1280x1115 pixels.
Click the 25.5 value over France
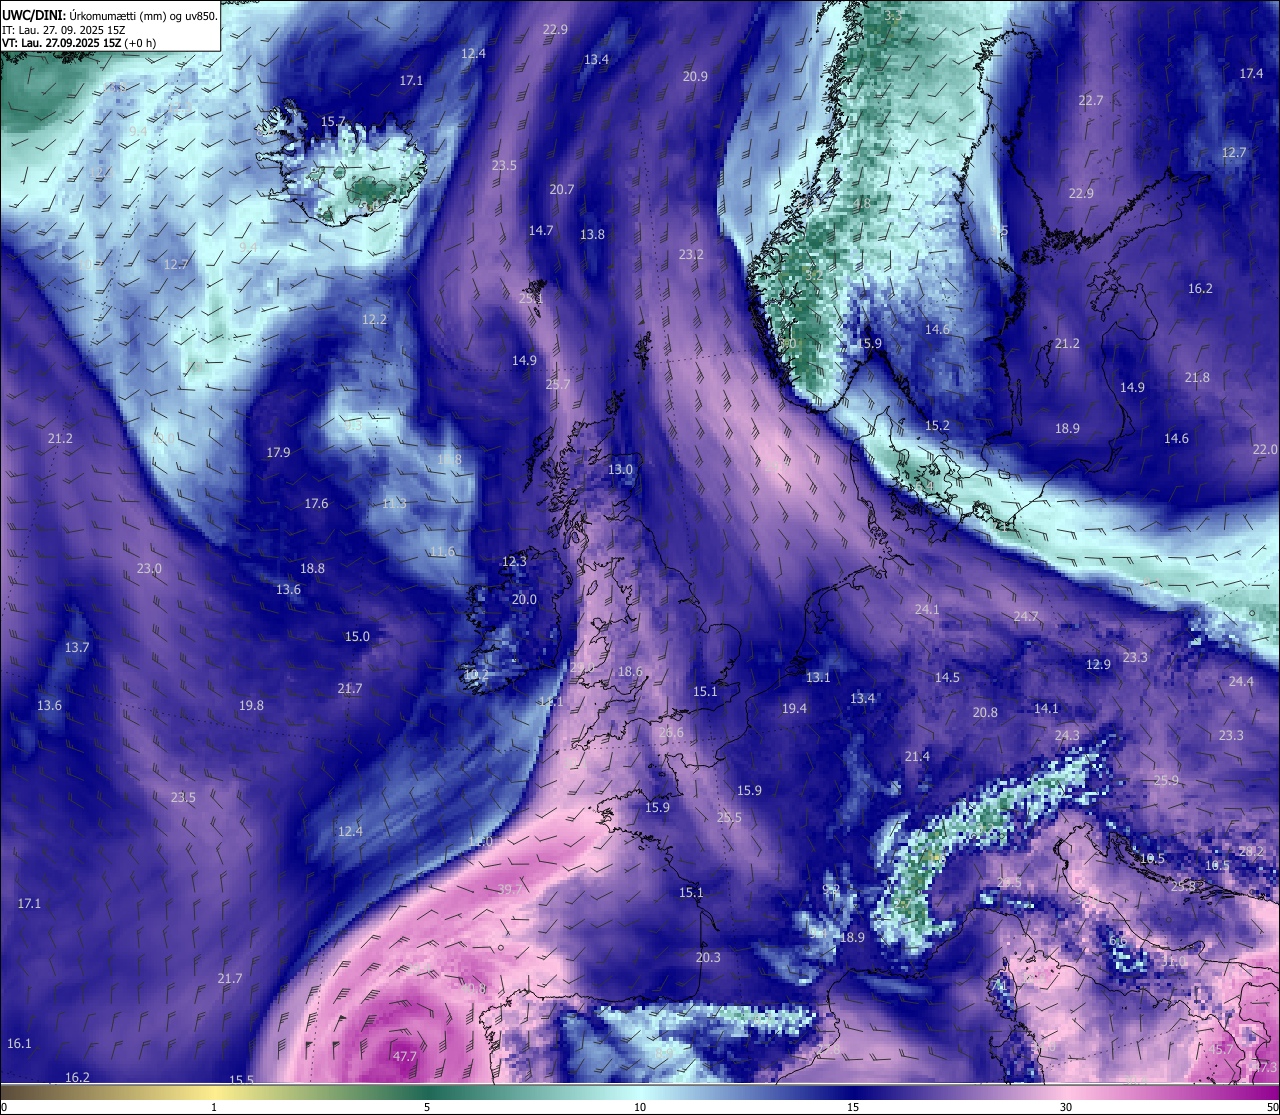pyautogui.click(x=730, y=817)
